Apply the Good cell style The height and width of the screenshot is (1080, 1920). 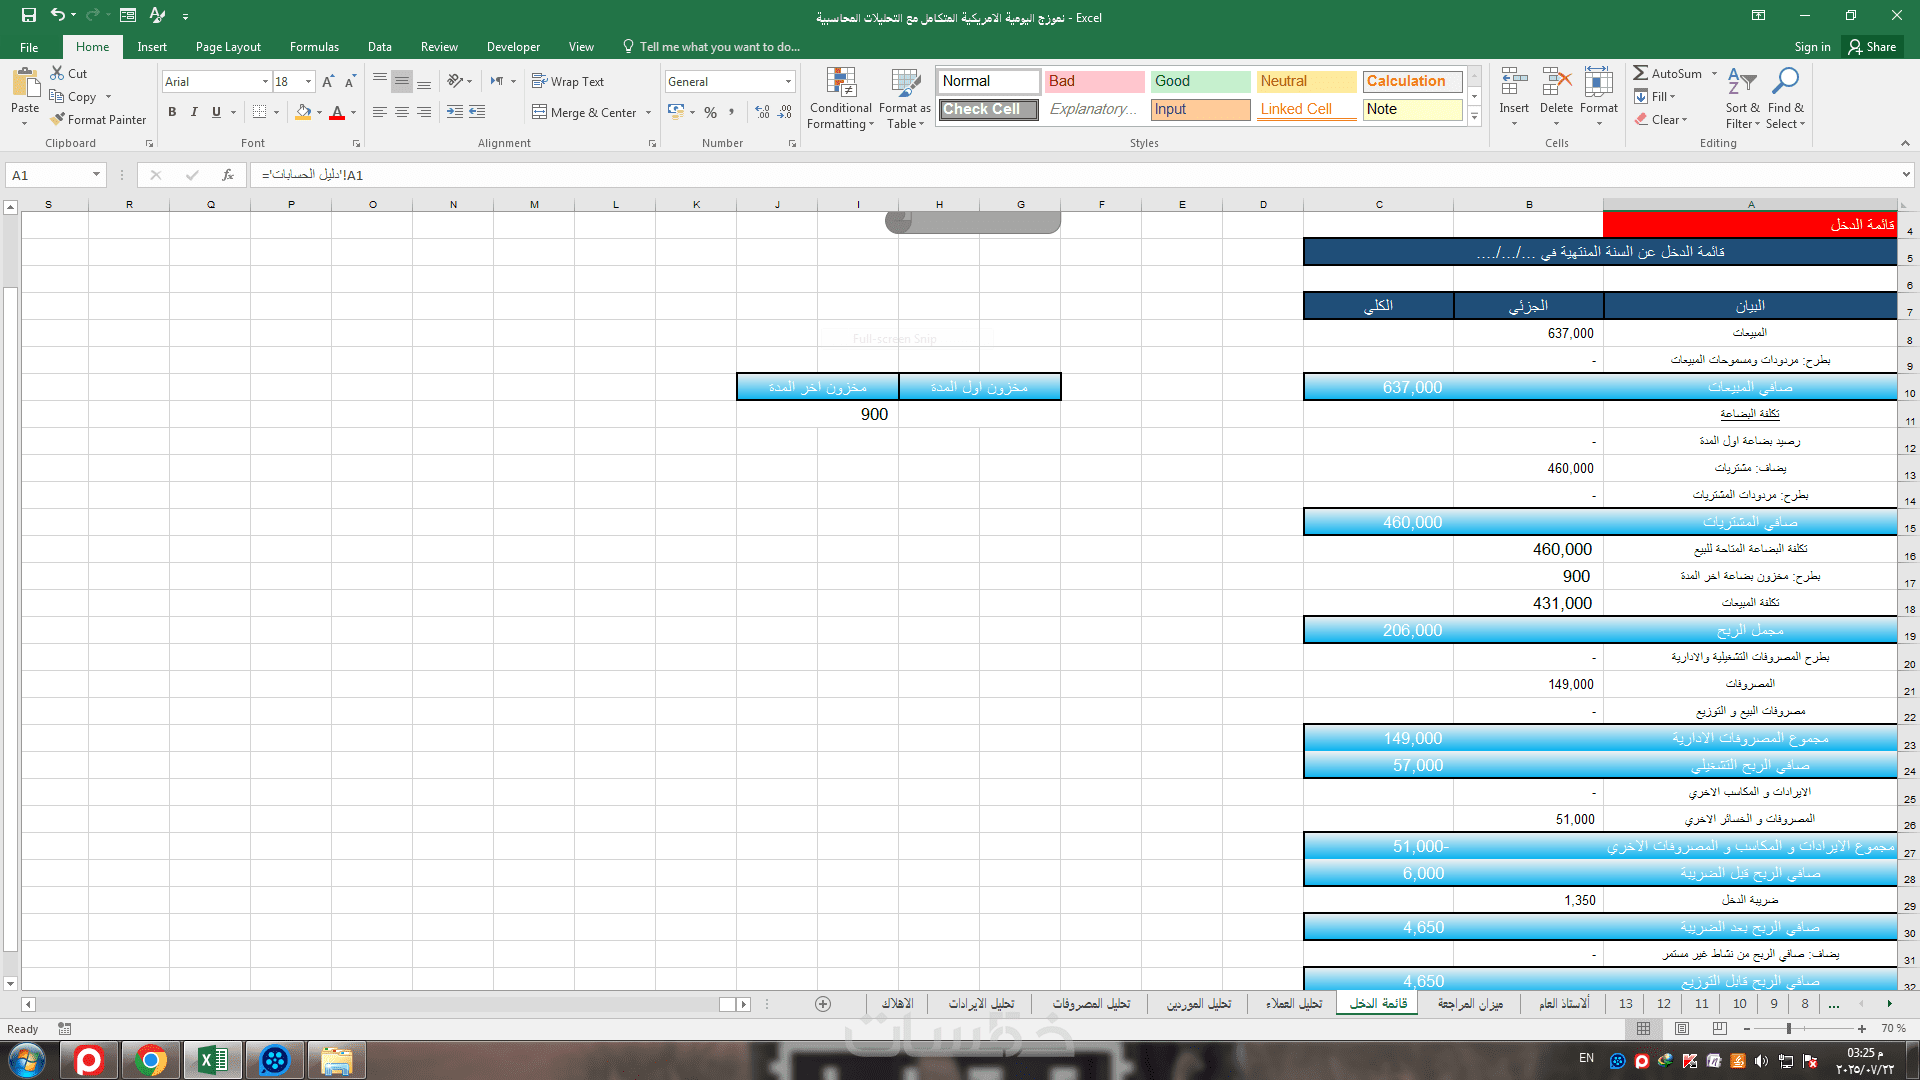click(x=1199, y=81)
